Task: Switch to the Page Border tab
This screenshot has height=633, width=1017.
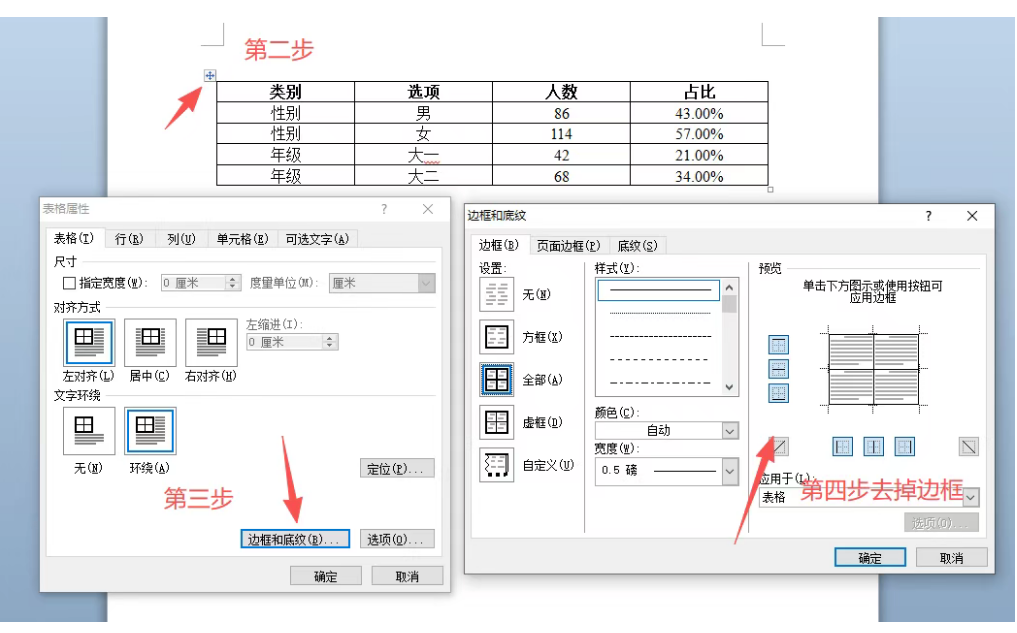Action: [568, 246]
